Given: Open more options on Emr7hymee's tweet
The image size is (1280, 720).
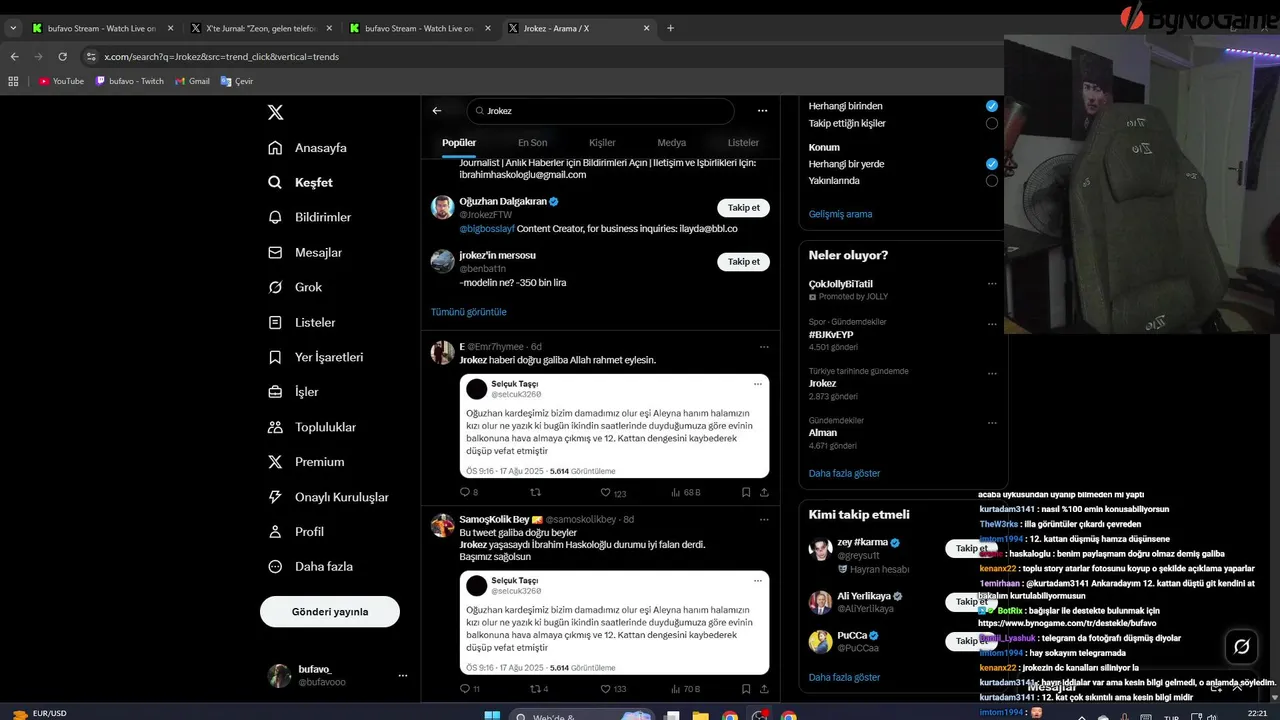Looking at the screenshot, I should (x=764, y=347).
